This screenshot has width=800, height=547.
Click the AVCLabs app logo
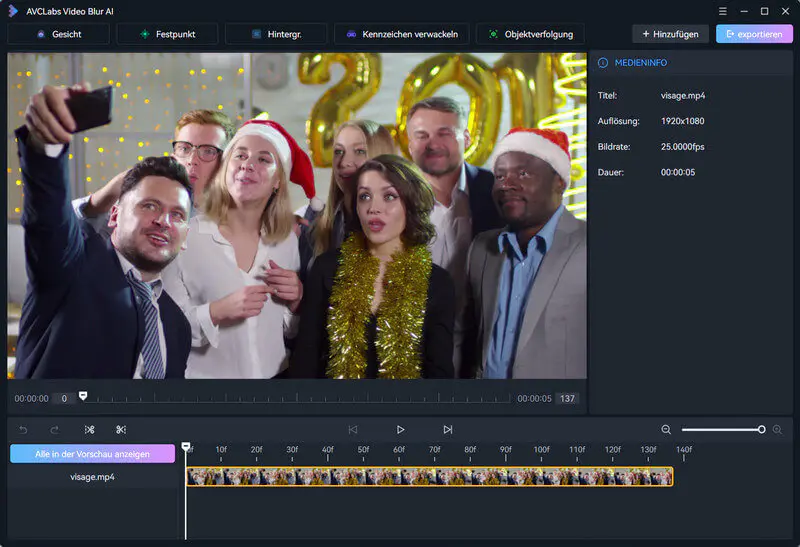coord(13,11)
